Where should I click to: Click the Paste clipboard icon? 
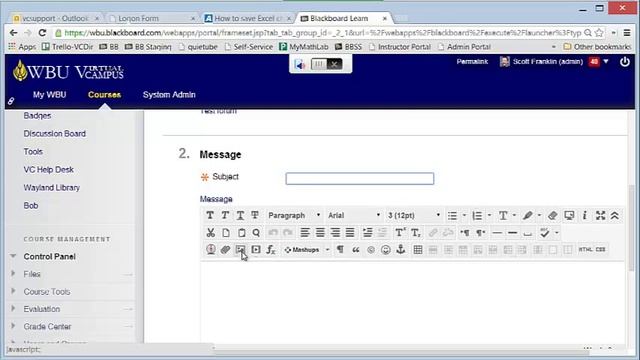(241, 233)
